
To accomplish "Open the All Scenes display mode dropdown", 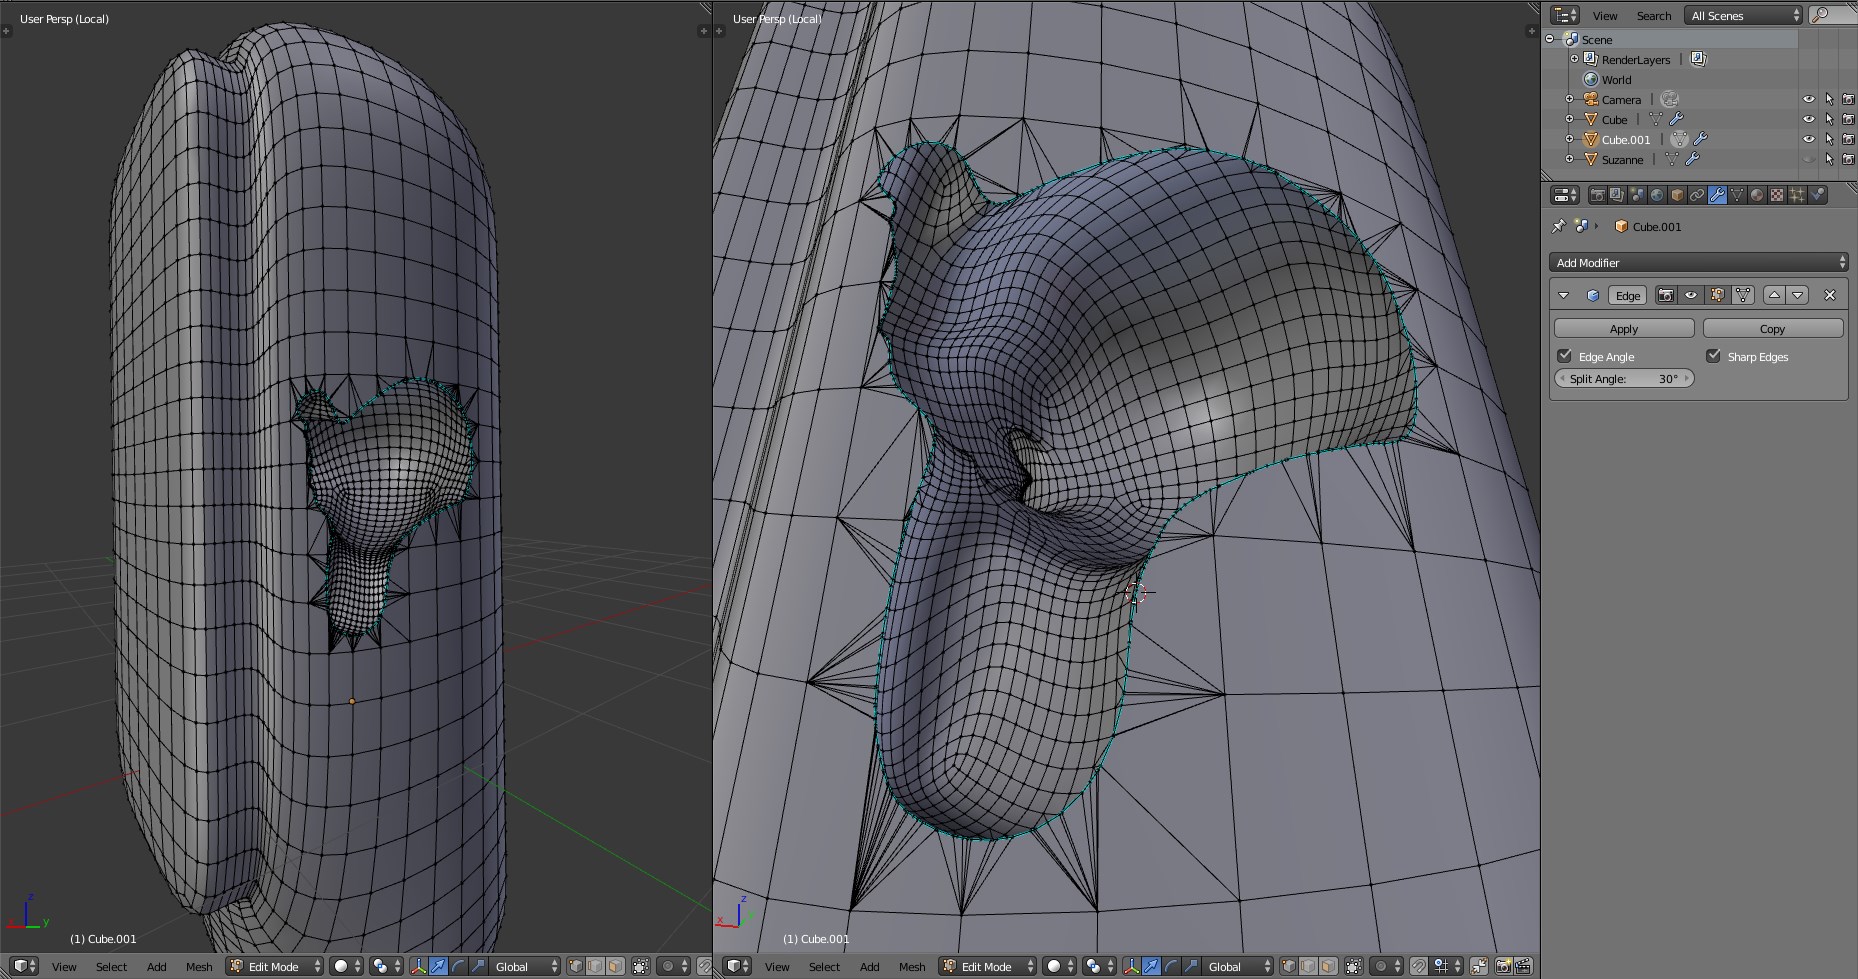I will pos(1745,15).
